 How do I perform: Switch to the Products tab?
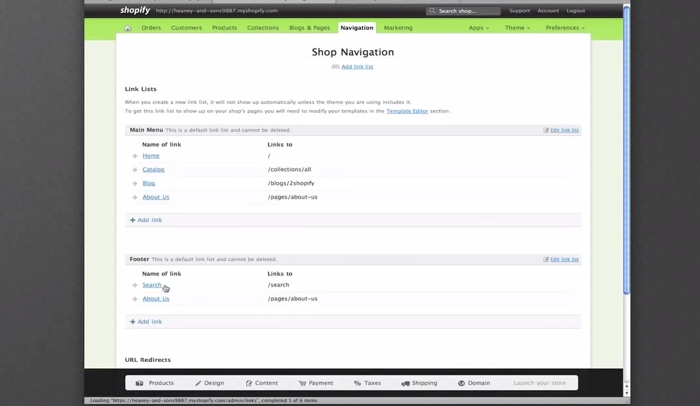point(224,28)
